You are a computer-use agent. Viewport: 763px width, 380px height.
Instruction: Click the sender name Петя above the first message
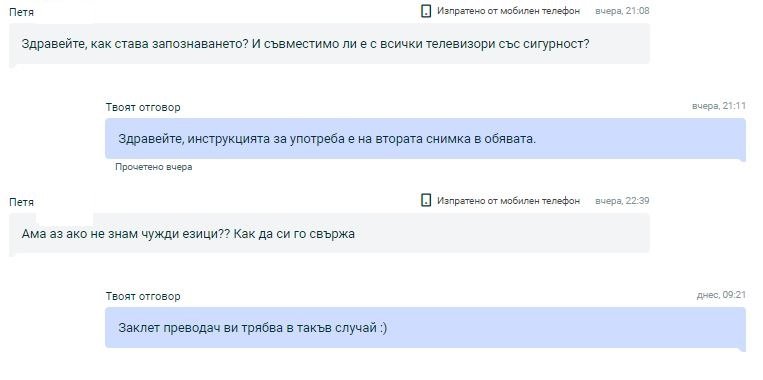[21, 13]
